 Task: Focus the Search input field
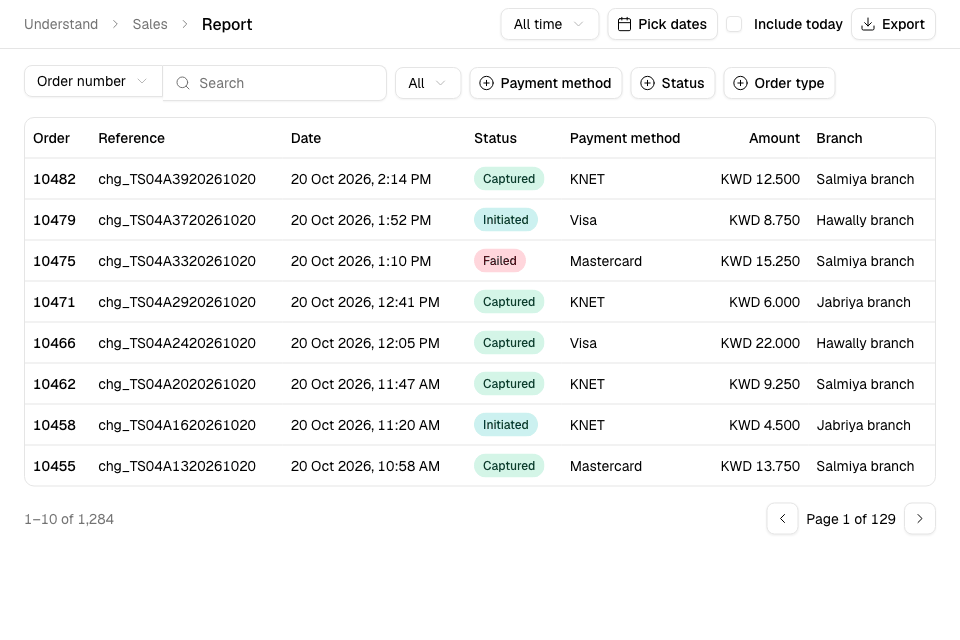274,83
